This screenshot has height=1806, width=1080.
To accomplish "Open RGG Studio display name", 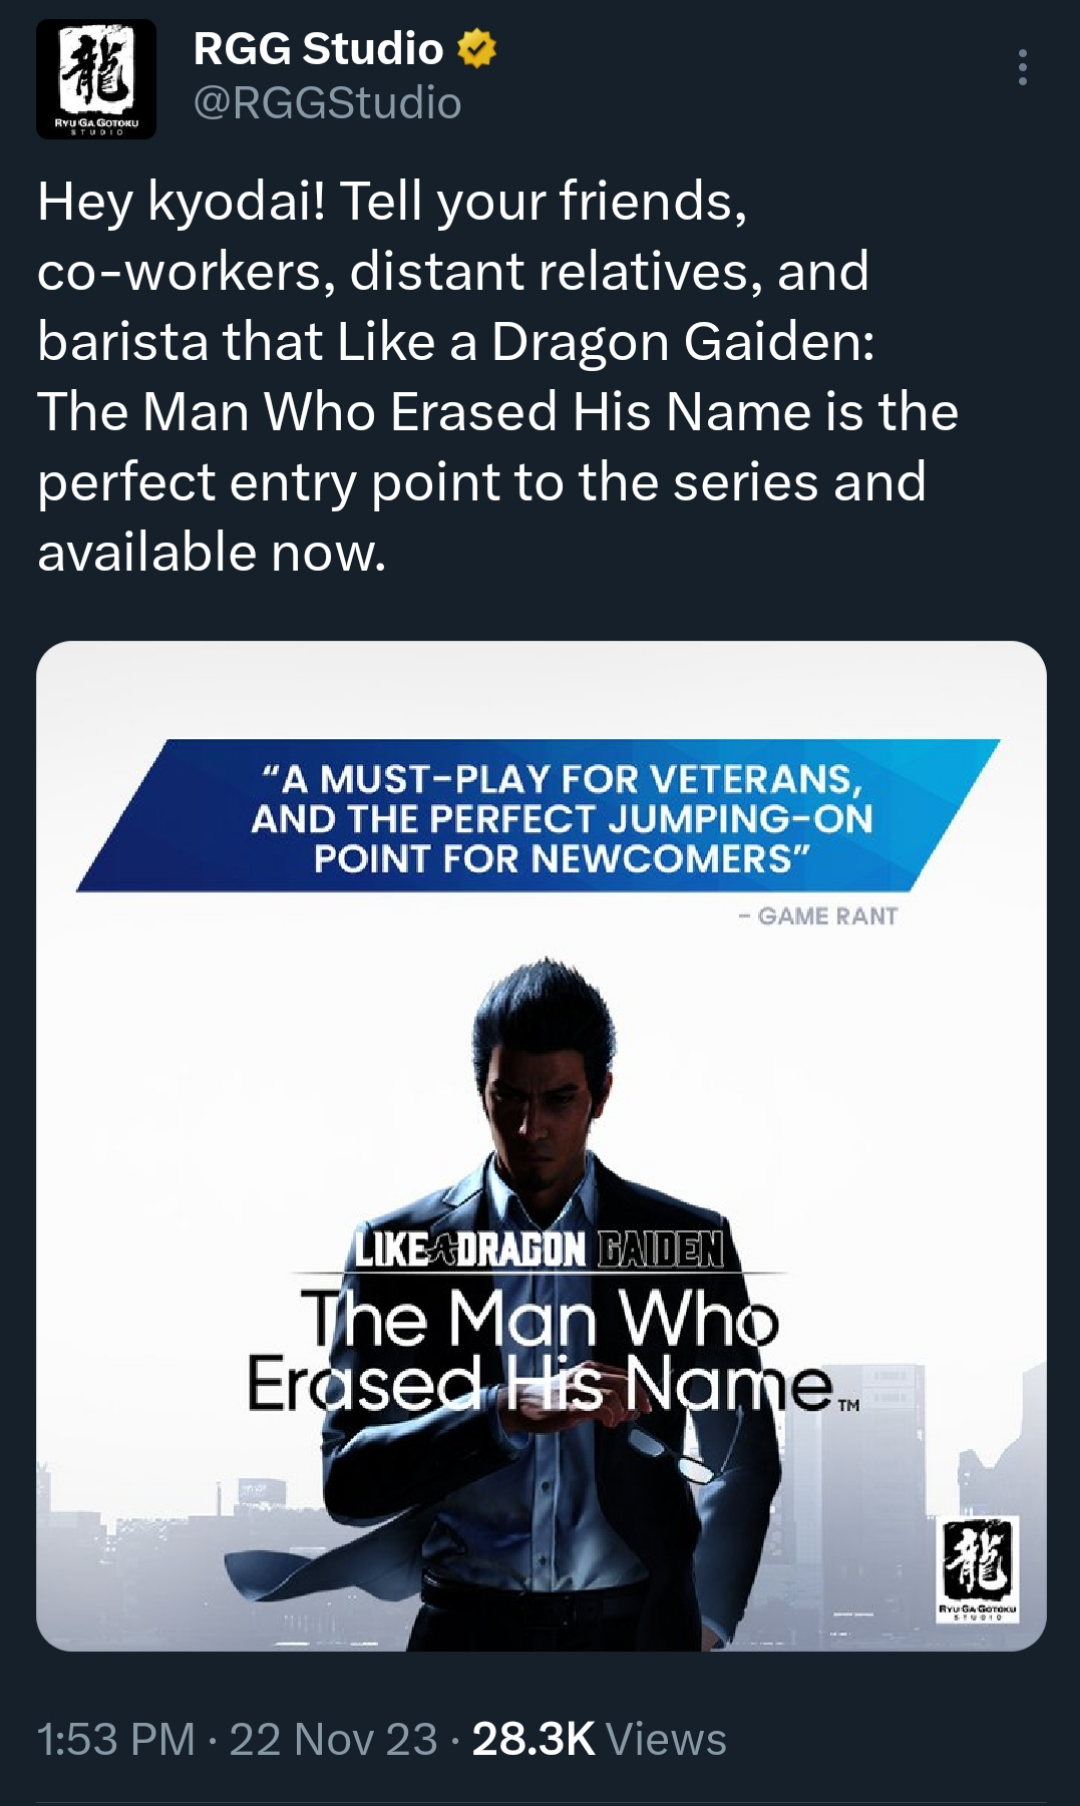I will [318, 48].
